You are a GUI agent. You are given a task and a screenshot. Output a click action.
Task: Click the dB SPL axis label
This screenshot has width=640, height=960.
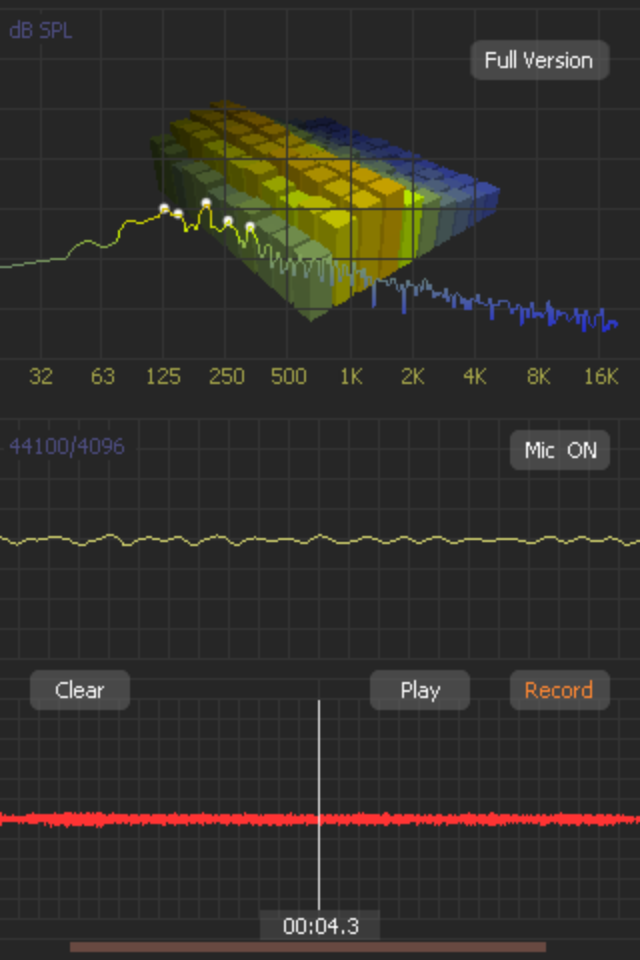click(x=40, y=31)
